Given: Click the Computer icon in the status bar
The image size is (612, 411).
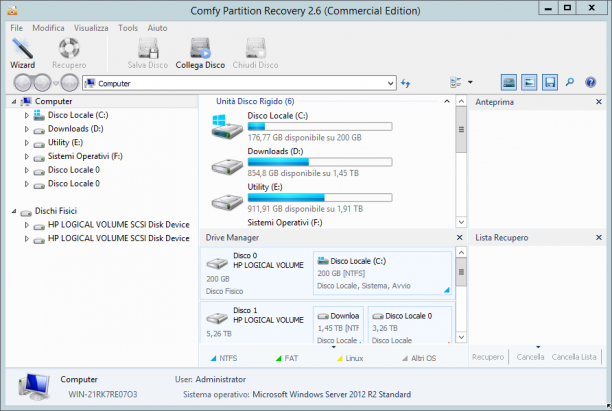Looking at the screenshot, I should click(34, 386).
